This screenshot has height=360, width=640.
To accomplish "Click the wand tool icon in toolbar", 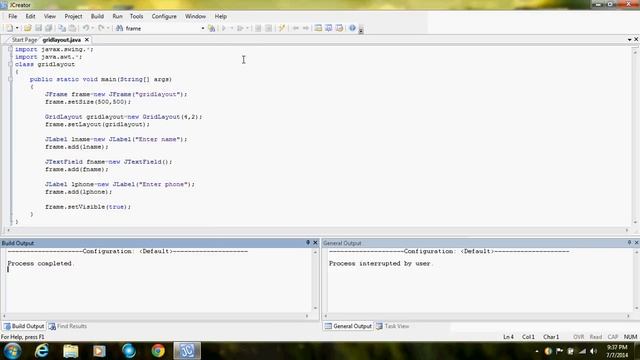I will click(282, 28).
